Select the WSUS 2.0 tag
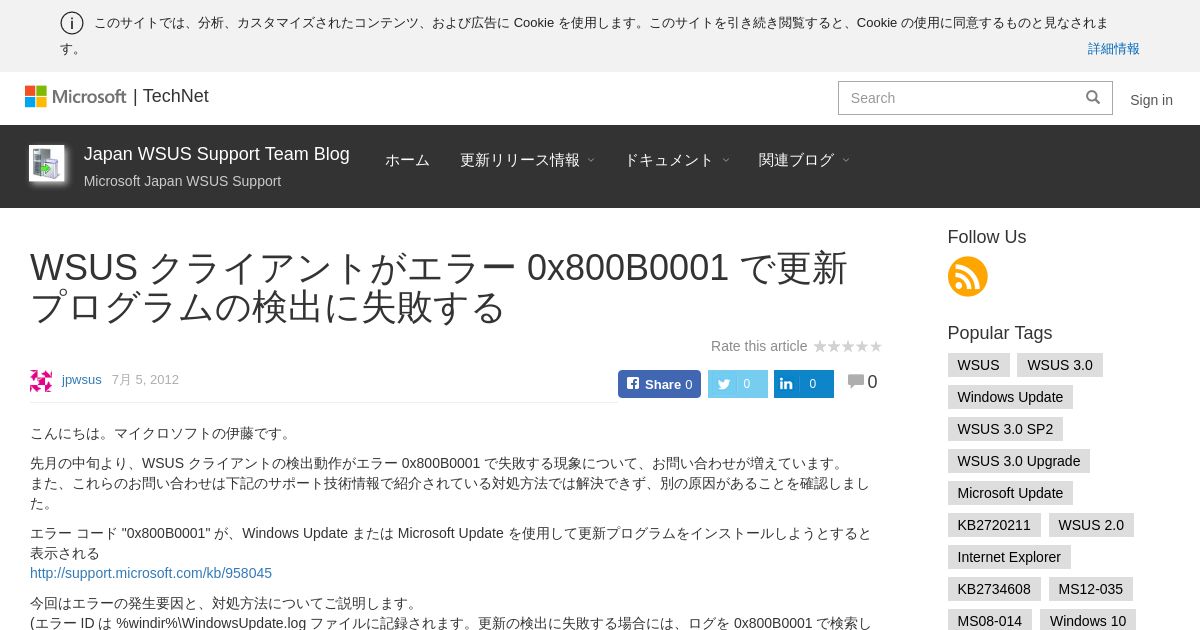The width and height of the screenshot is (1200, 630). 1091,525
